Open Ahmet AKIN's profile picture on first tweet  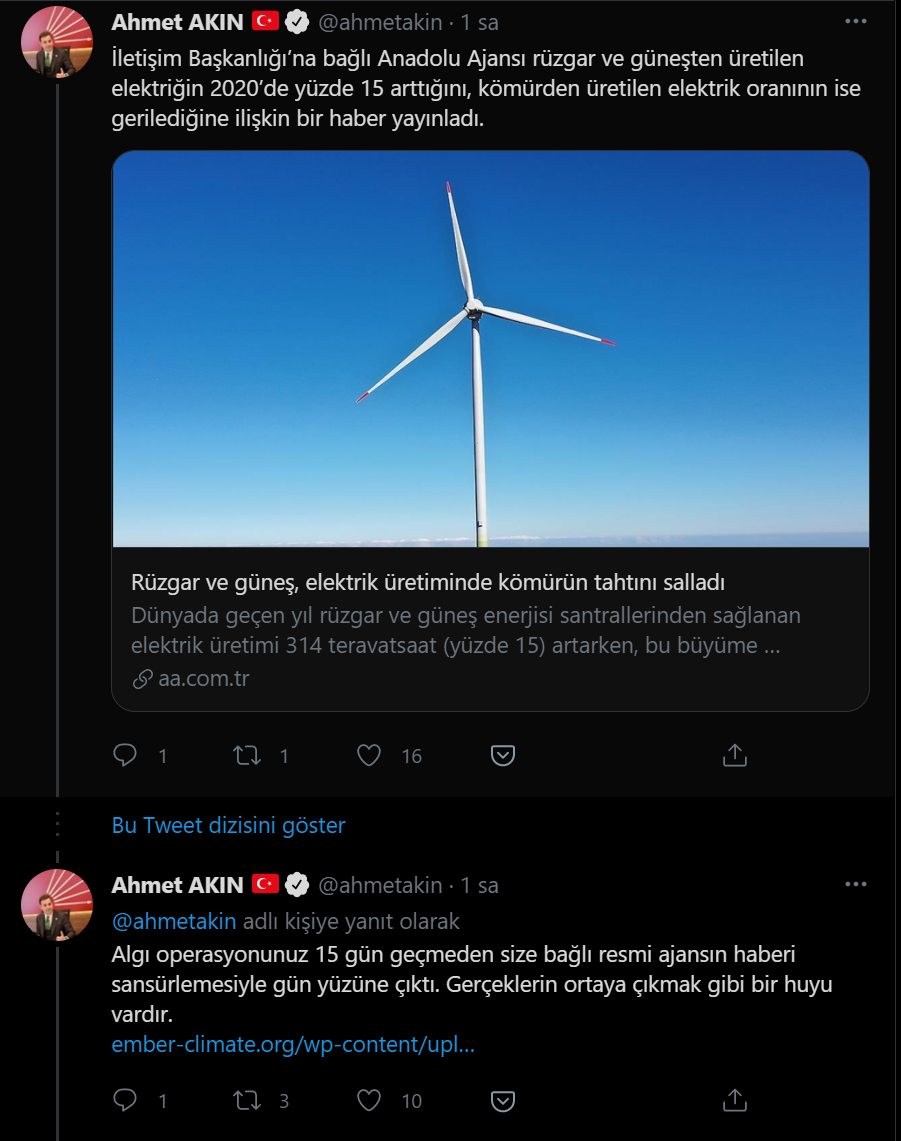coord(57,42)
